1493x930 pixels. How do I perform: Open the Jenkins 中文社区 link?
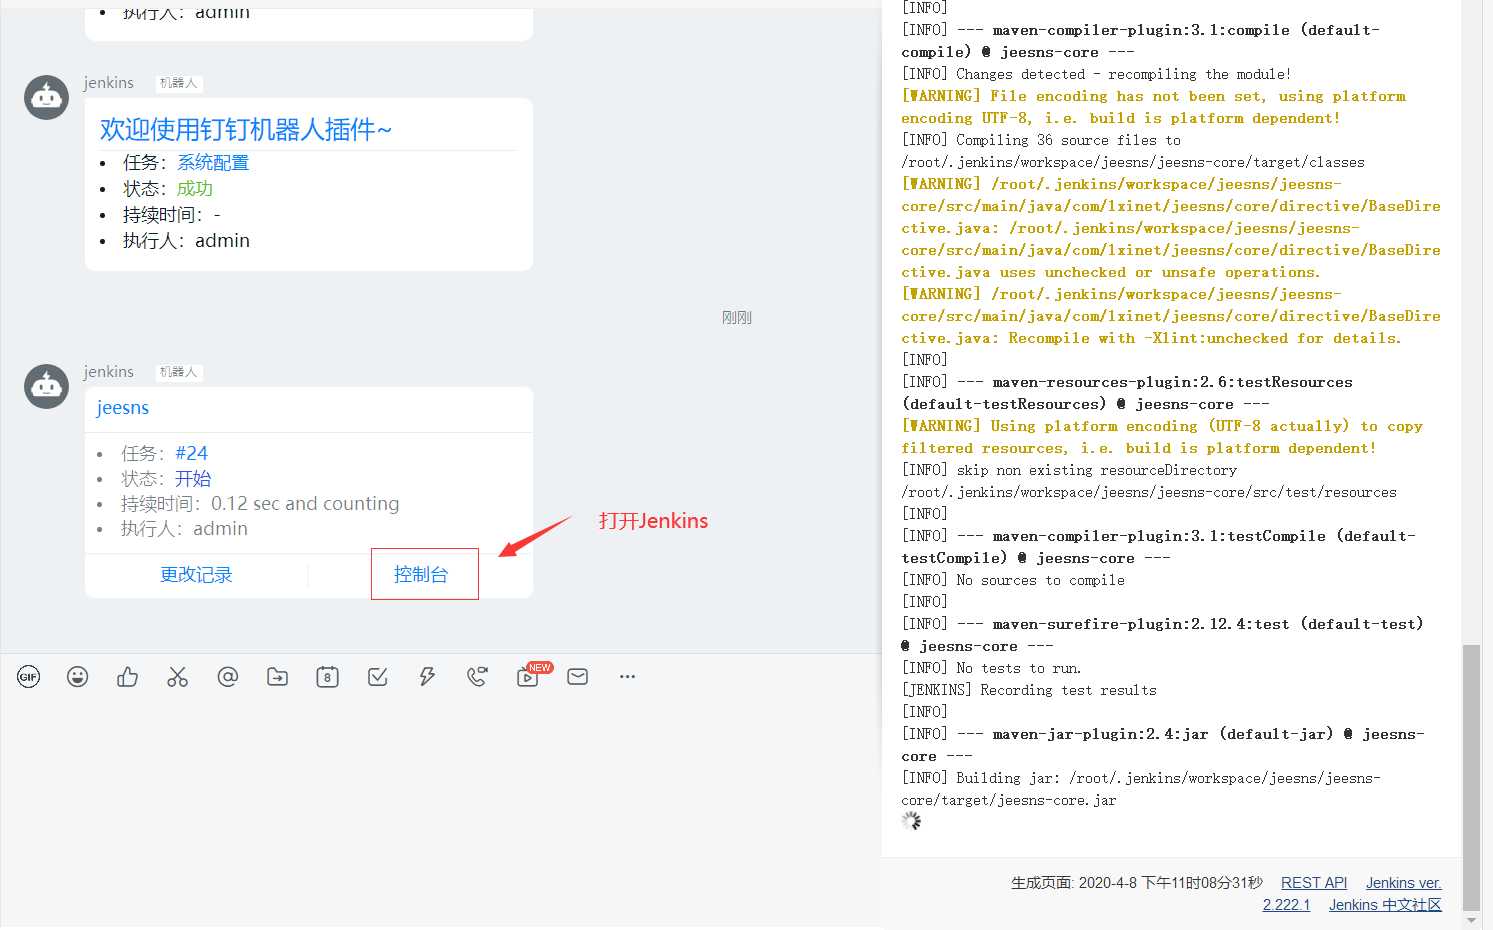tap(1385, 905)
